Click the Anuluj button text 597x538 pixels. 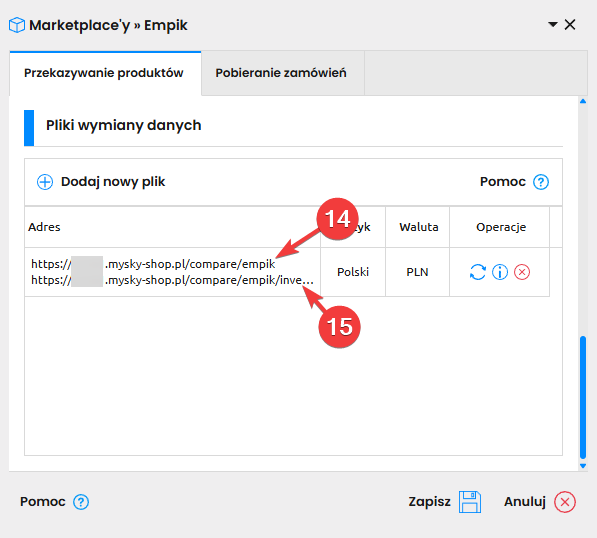tap(525, 502)
